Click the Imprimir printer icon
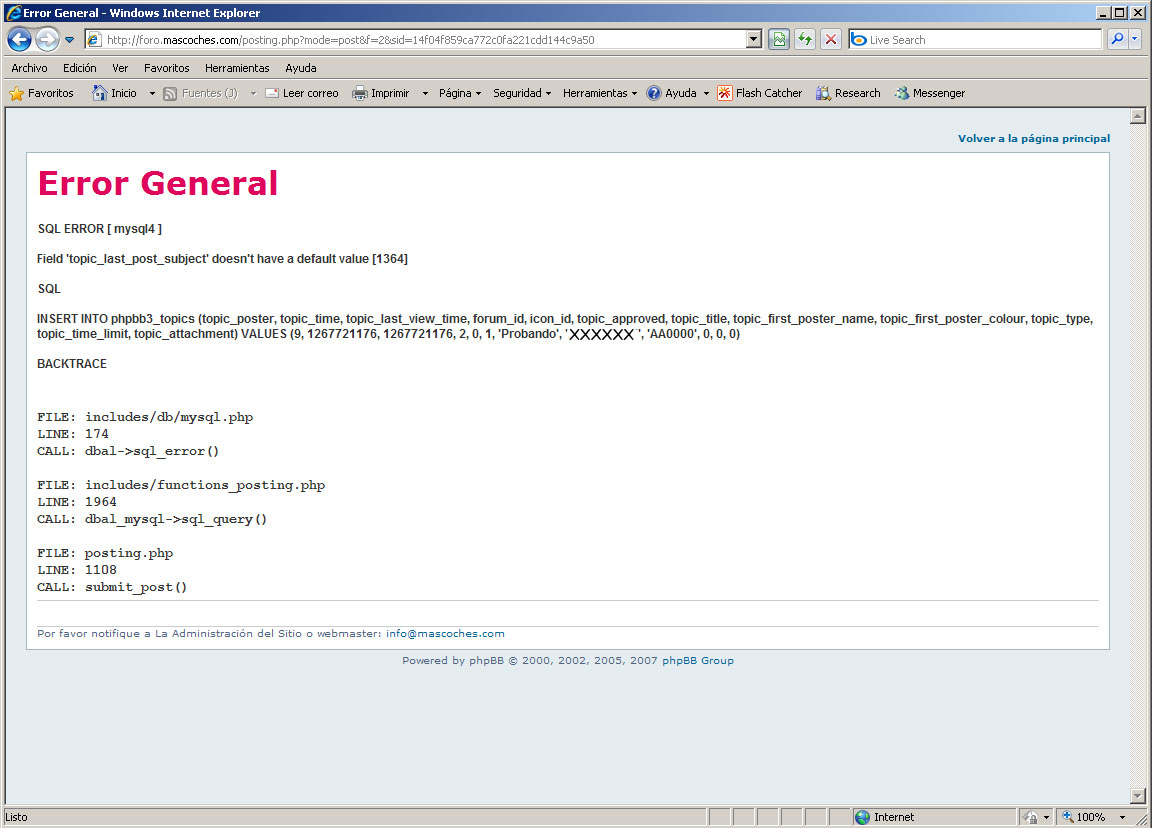The image size is (1152, 828). (359, 93)
